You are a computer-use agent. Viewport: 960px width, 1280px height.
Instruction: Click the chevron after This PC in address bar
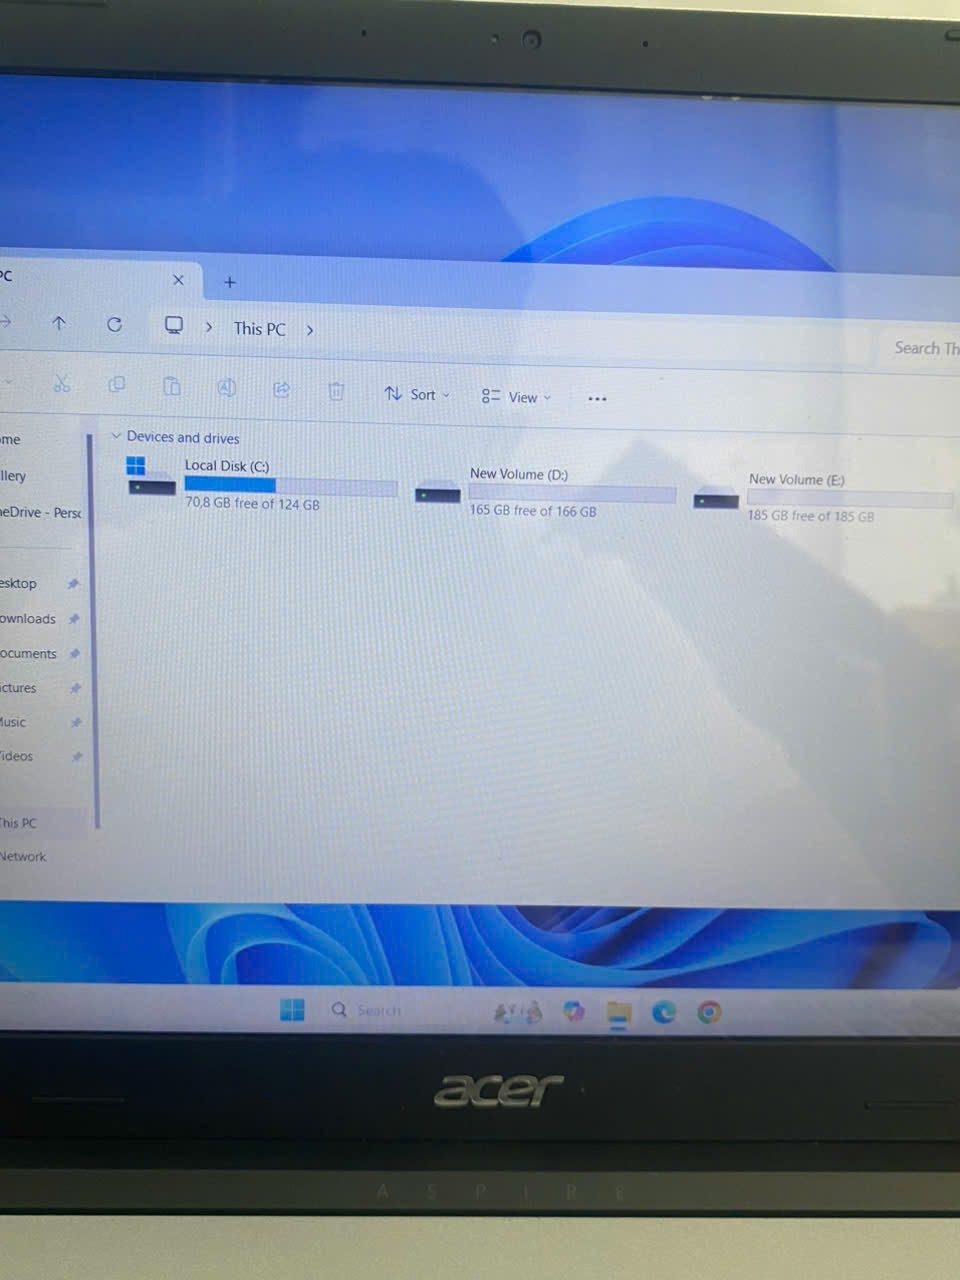point(310,330)
